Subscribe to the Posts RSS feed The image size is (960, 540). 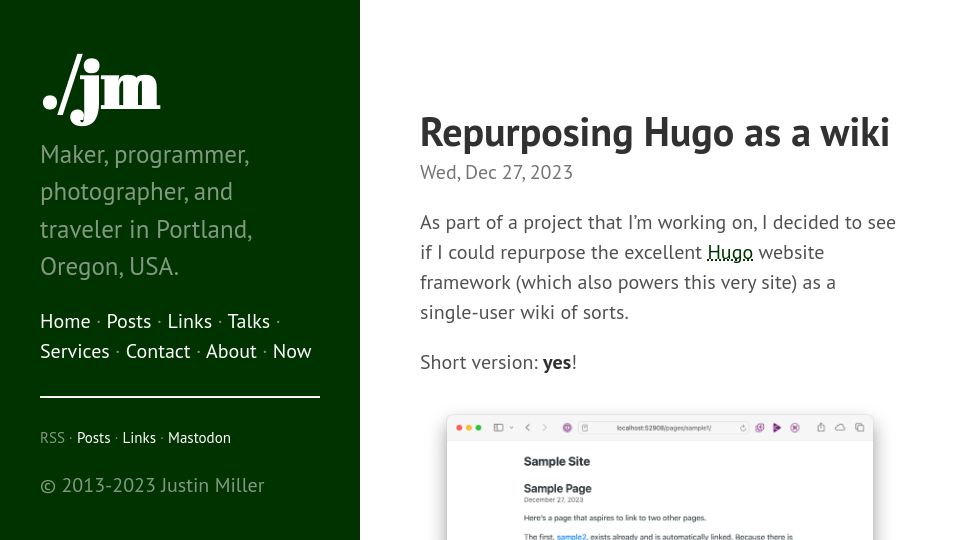pyautogui.click(x=94, y=438)
